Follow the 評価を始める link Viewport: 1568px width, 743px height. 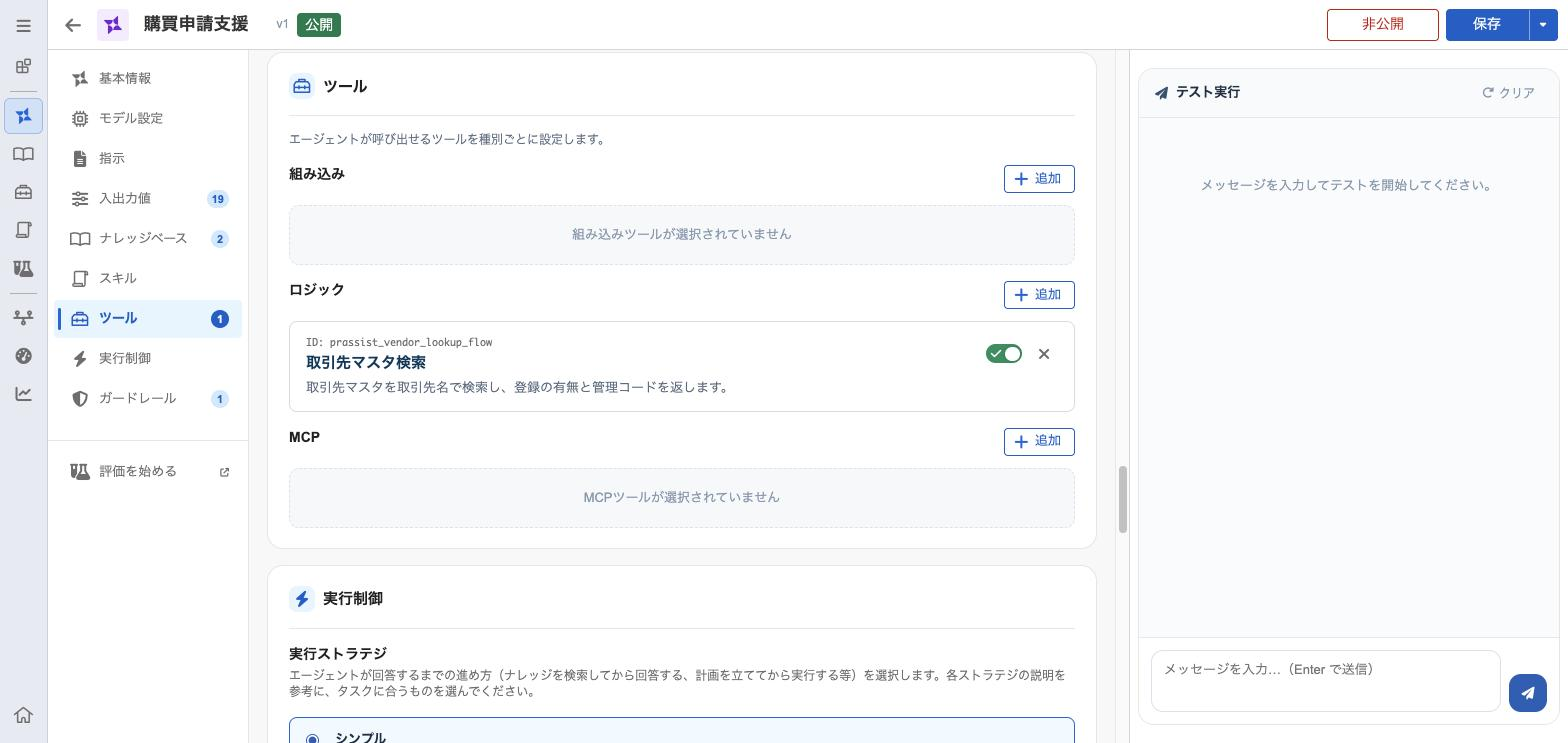148,471
